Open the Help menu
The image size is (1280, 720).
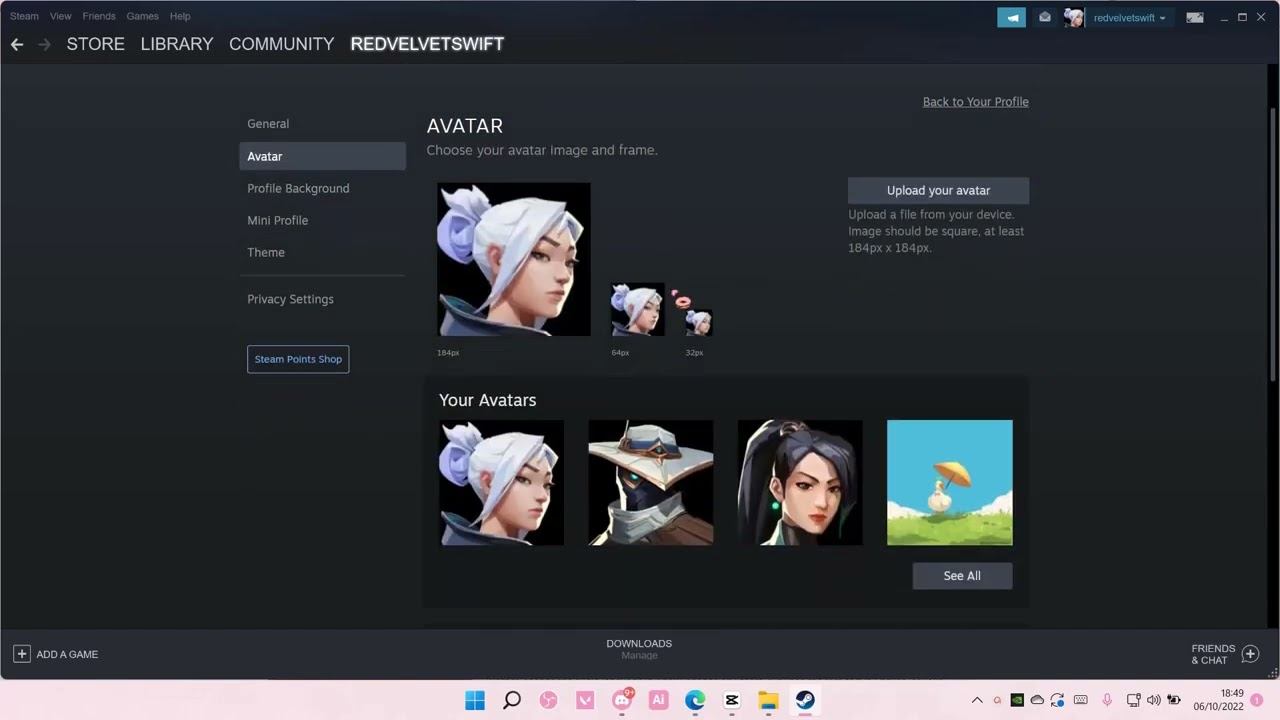tap(180, 16)
